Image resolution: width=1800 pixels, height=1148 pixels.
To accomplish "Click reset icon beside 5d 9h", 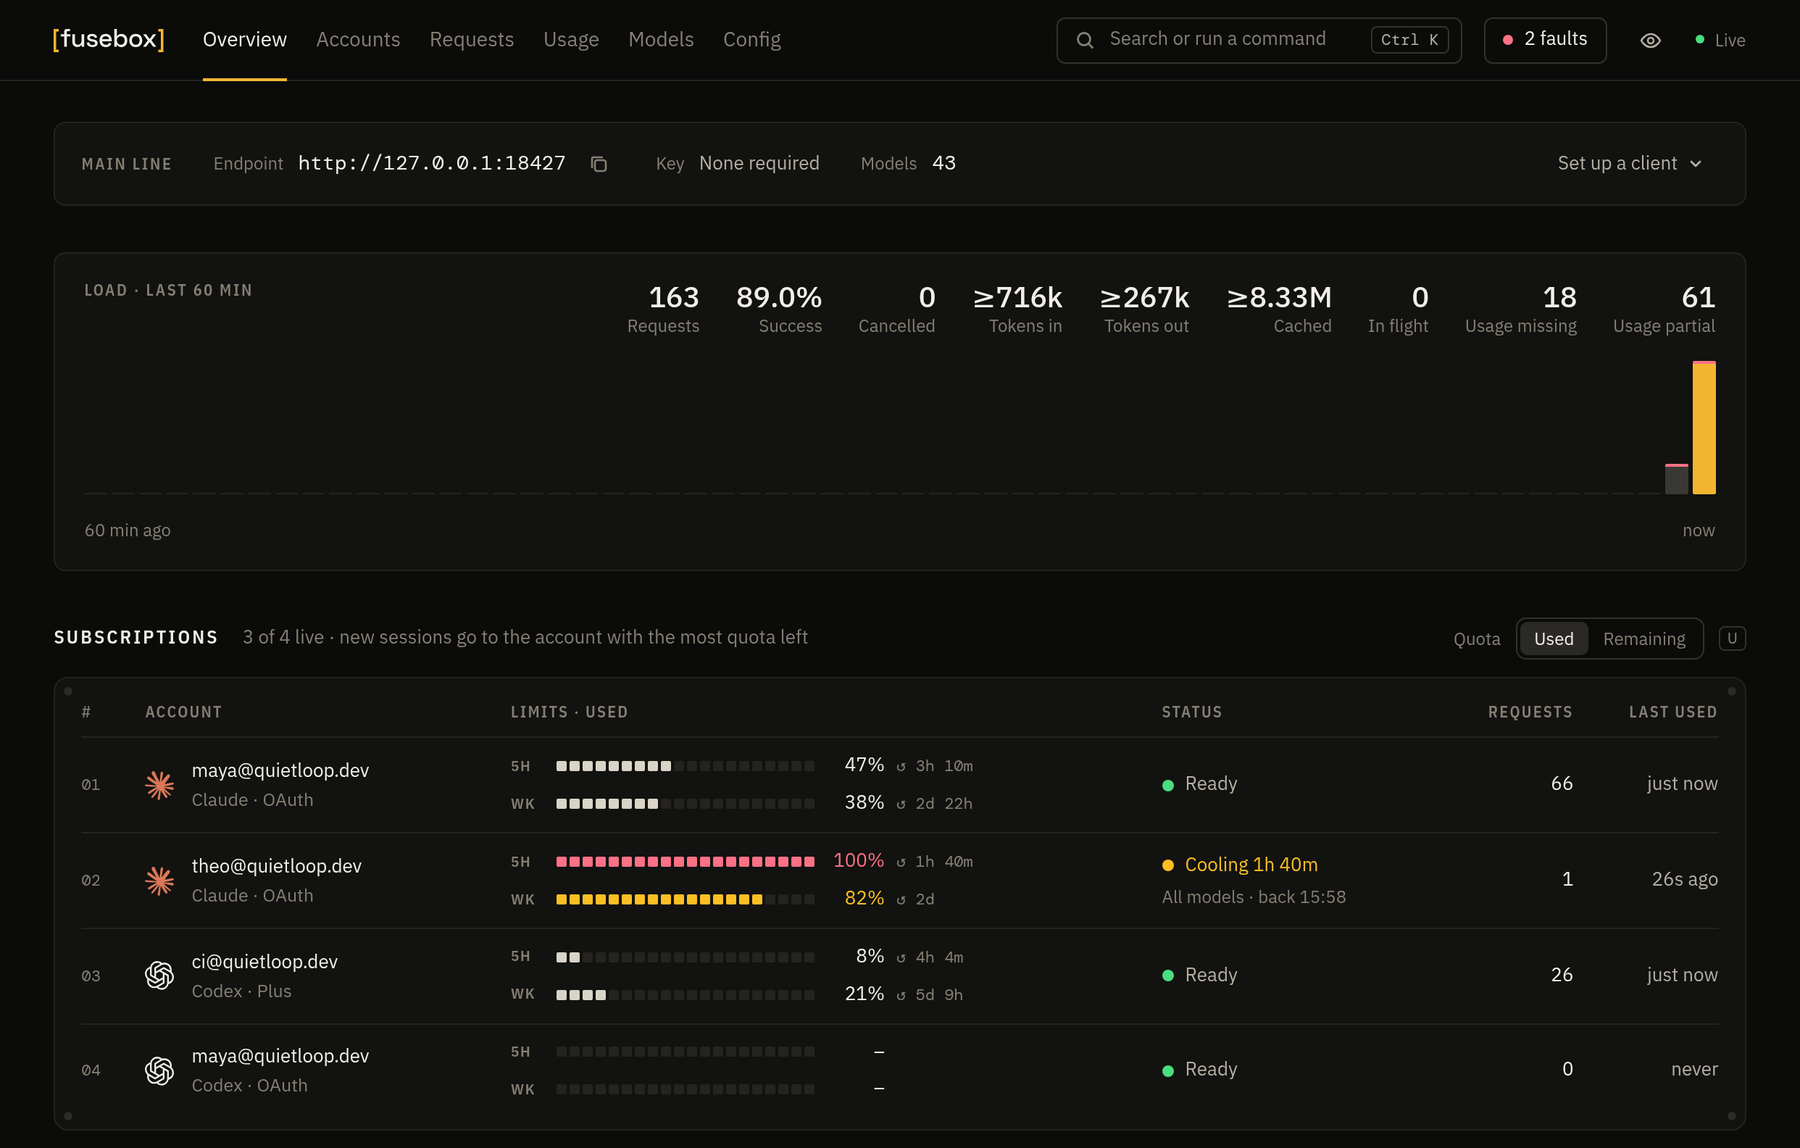I will click(x=901, y=995).
